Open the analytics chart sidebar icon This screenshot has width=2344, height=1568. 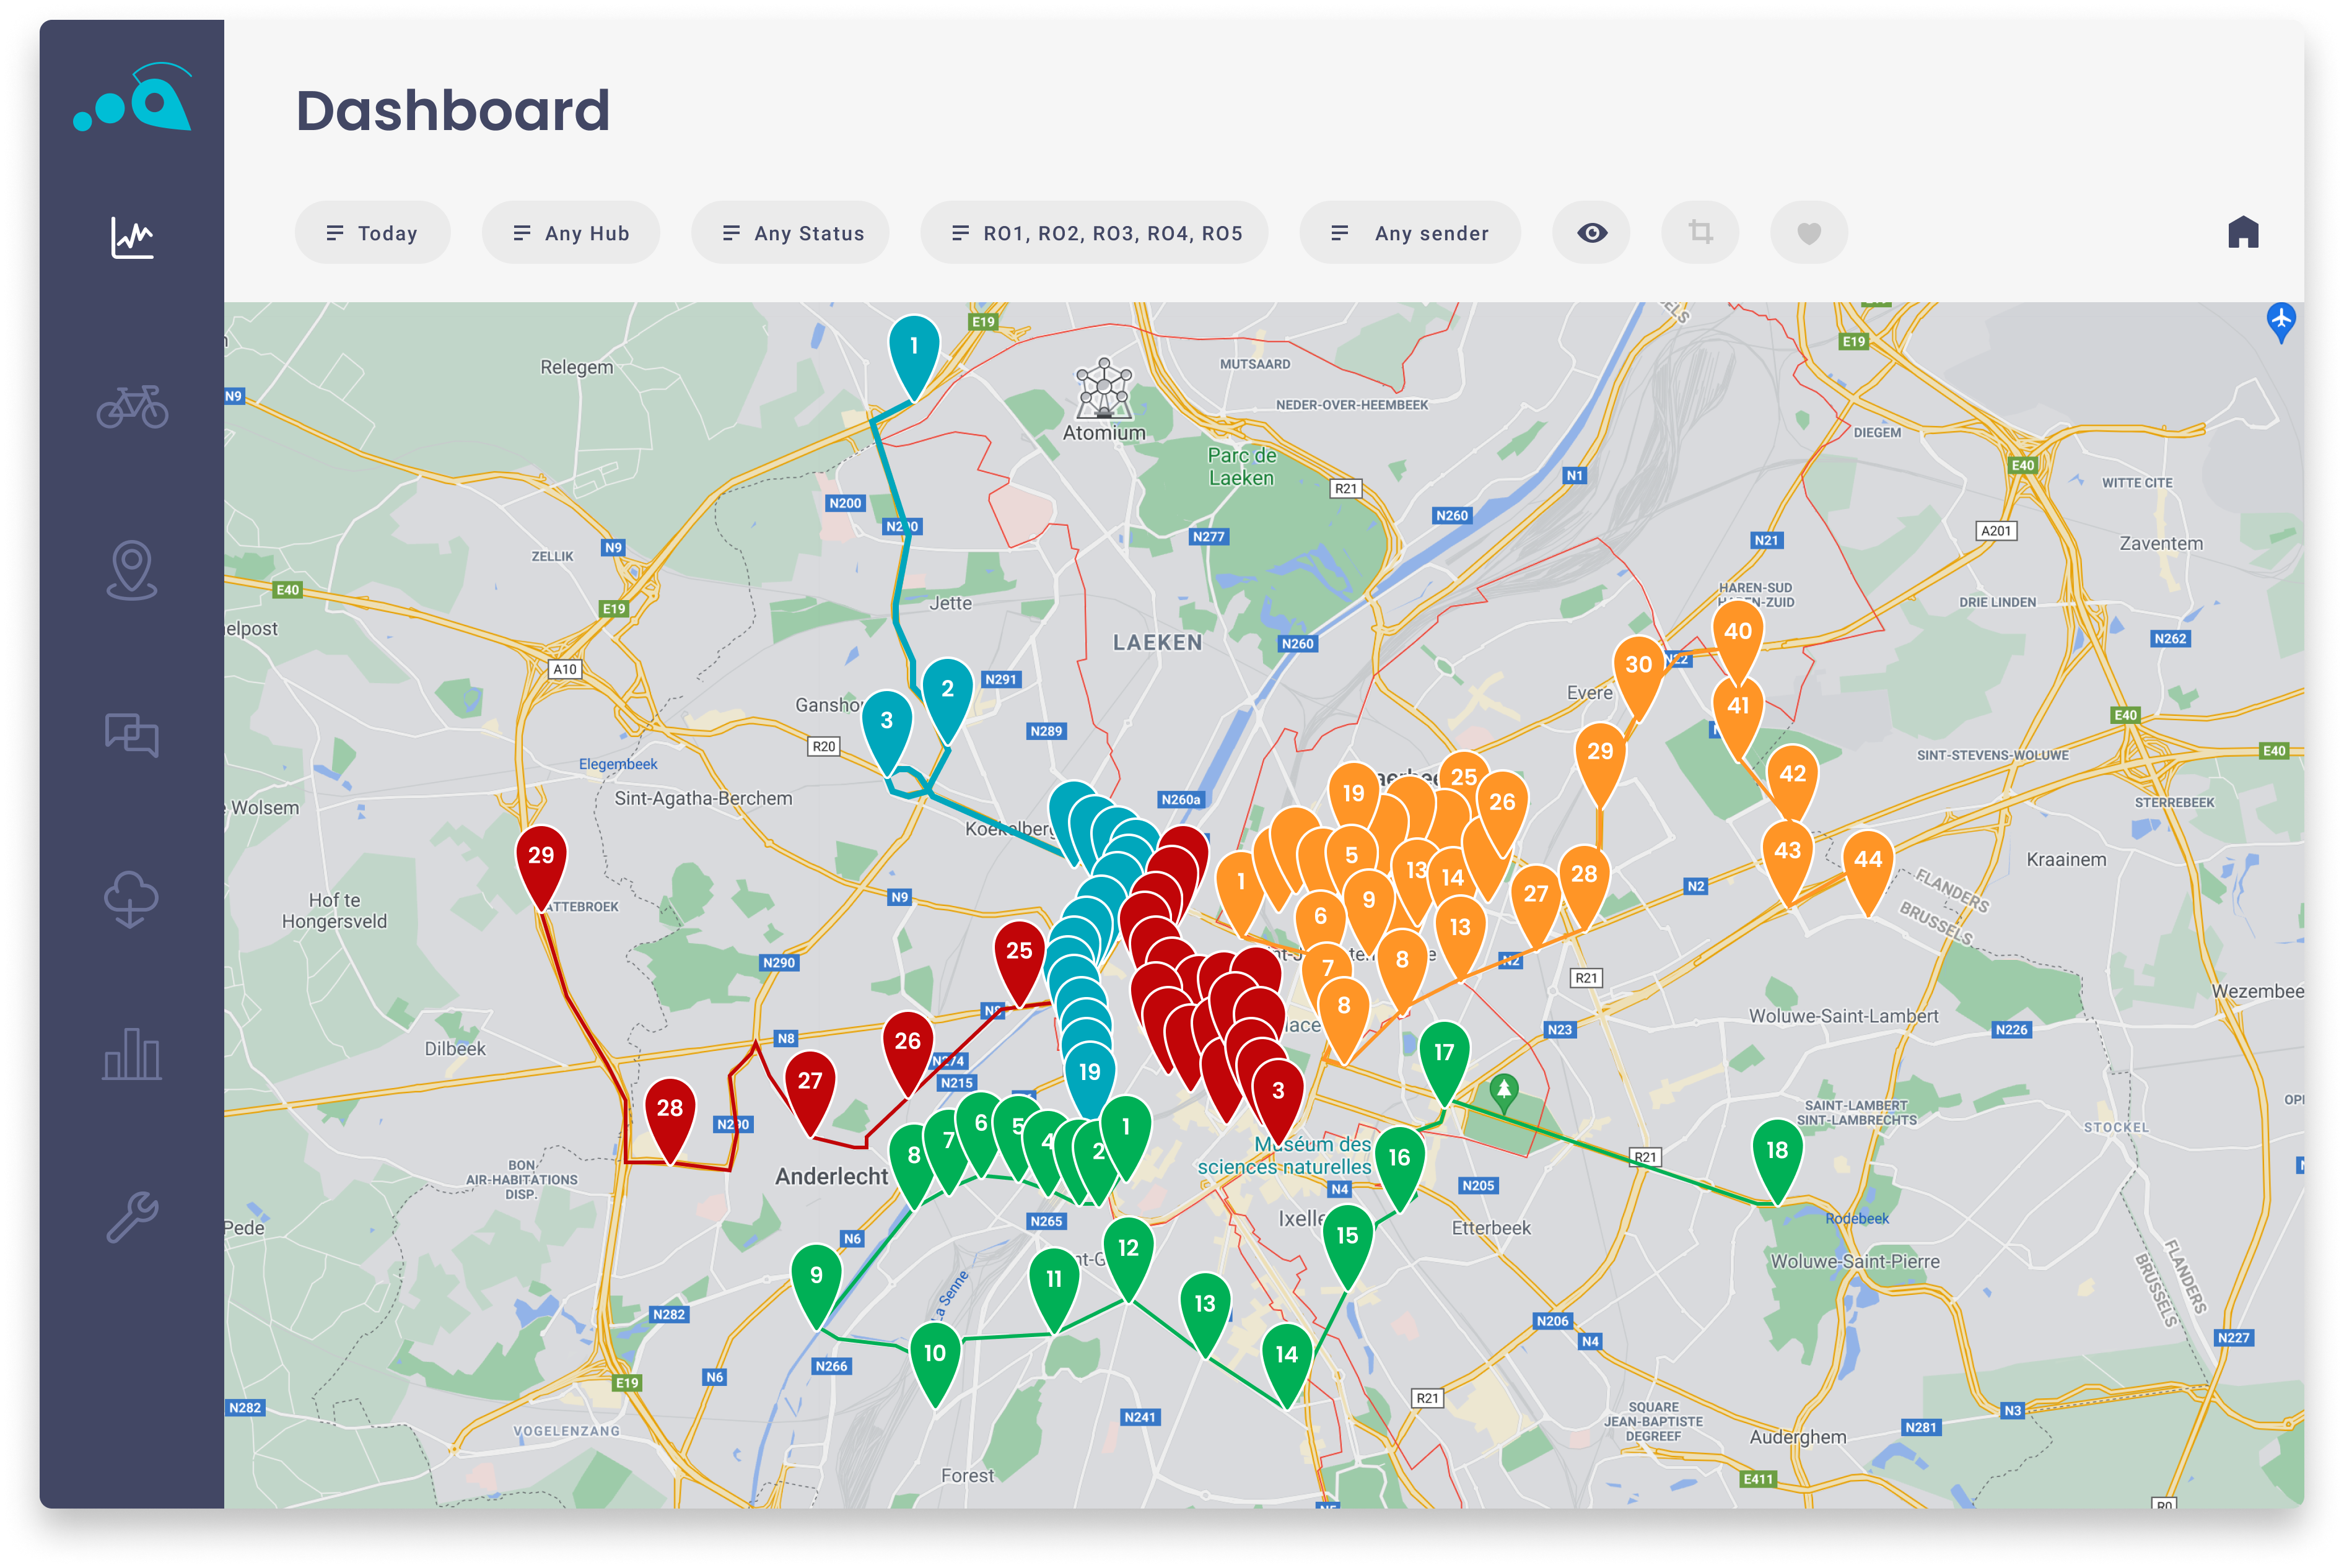click(x=132, y=238)
